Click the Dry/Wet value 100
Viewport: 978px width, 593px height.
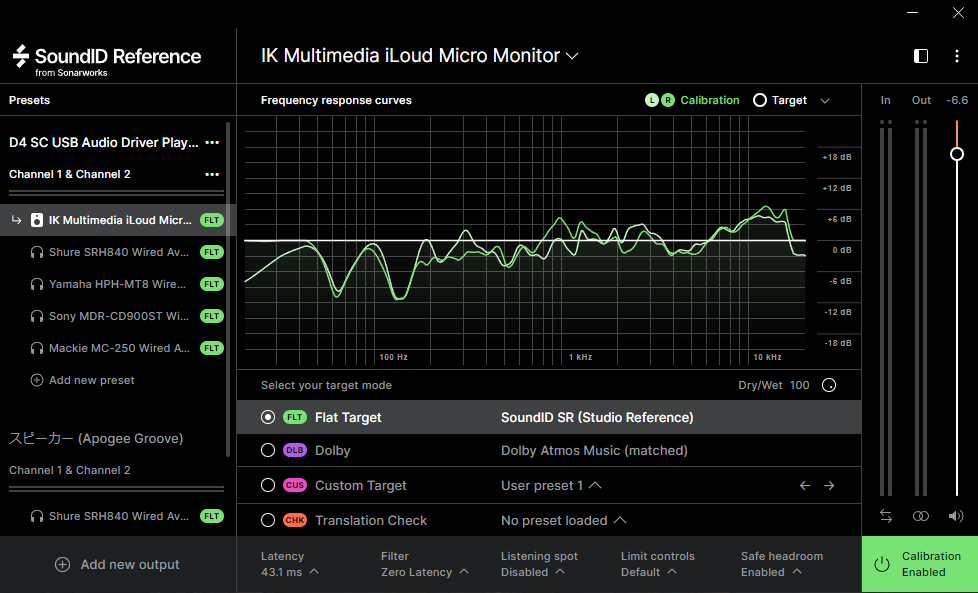(799, 385)
